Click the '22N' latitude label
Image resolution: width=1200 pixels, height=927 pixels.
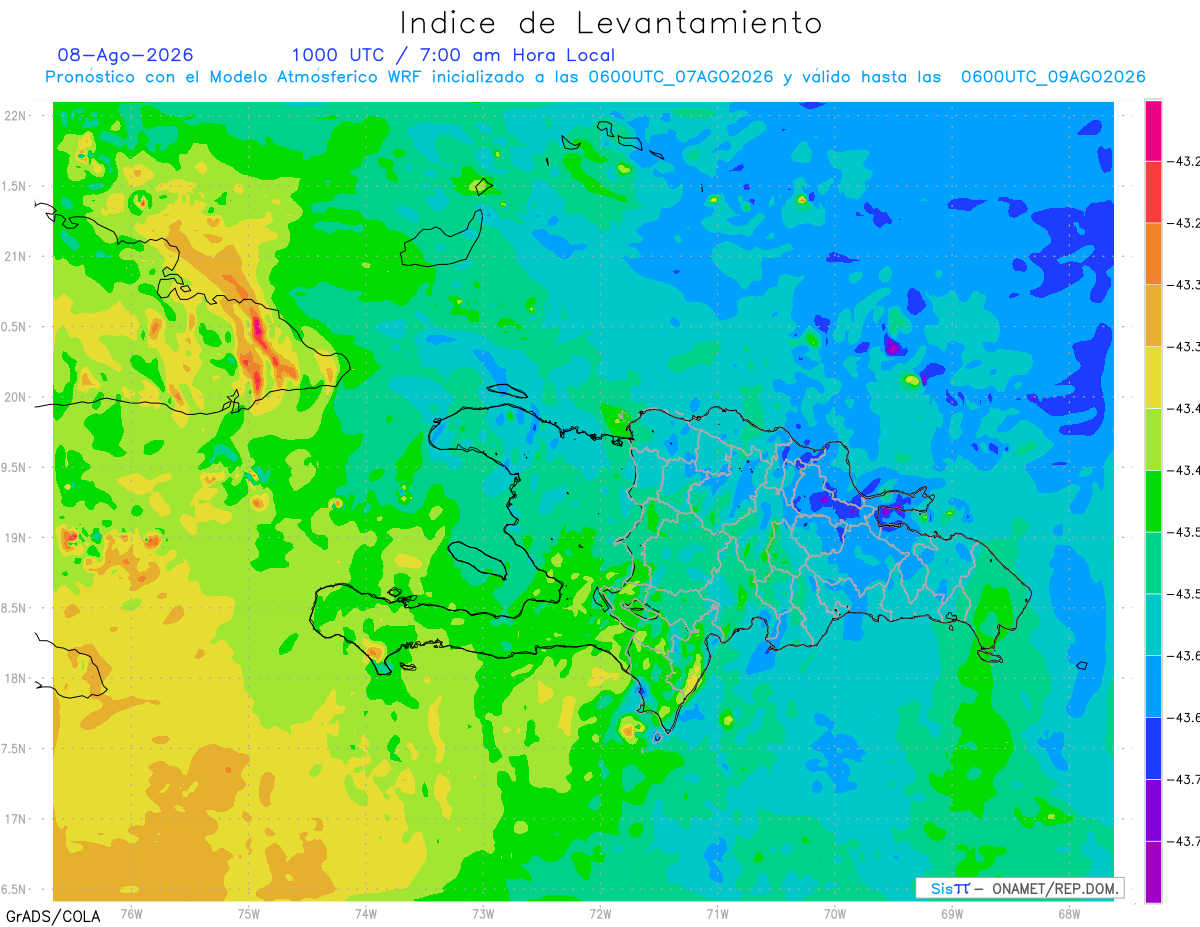(15, 116)
